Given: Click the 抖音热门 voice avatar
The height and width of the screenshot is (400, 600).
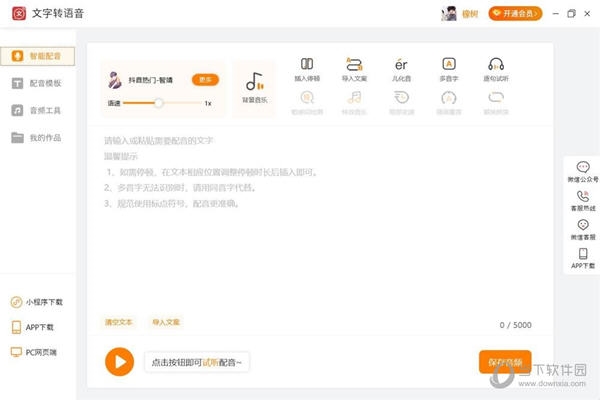Looking at the screenshot, I should [114, 80].
